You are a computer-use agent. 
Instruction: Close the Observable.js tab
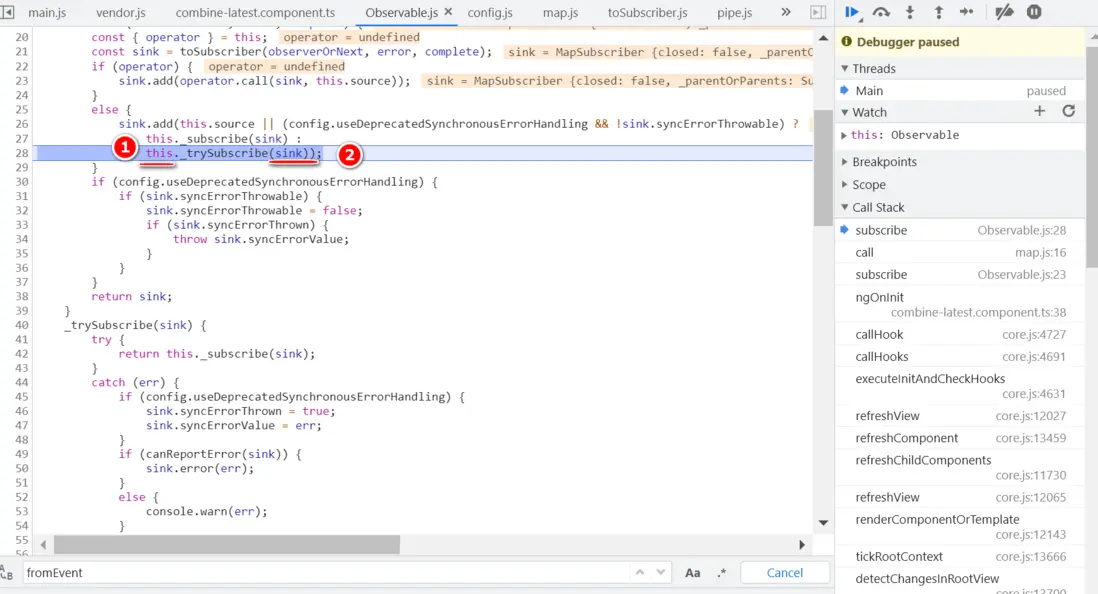click(x=448, y=12)
